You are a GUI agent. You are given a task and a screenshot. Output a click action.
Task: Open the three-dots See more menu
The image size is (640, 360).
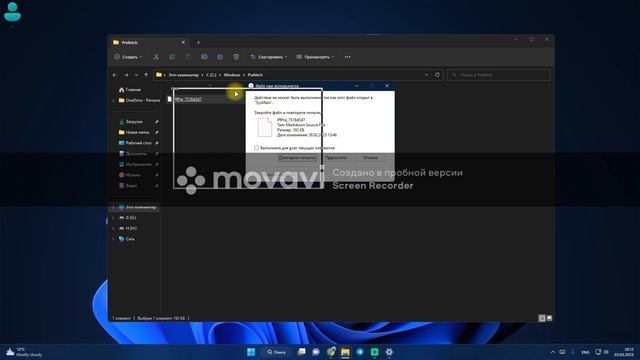tap(347, 57)
